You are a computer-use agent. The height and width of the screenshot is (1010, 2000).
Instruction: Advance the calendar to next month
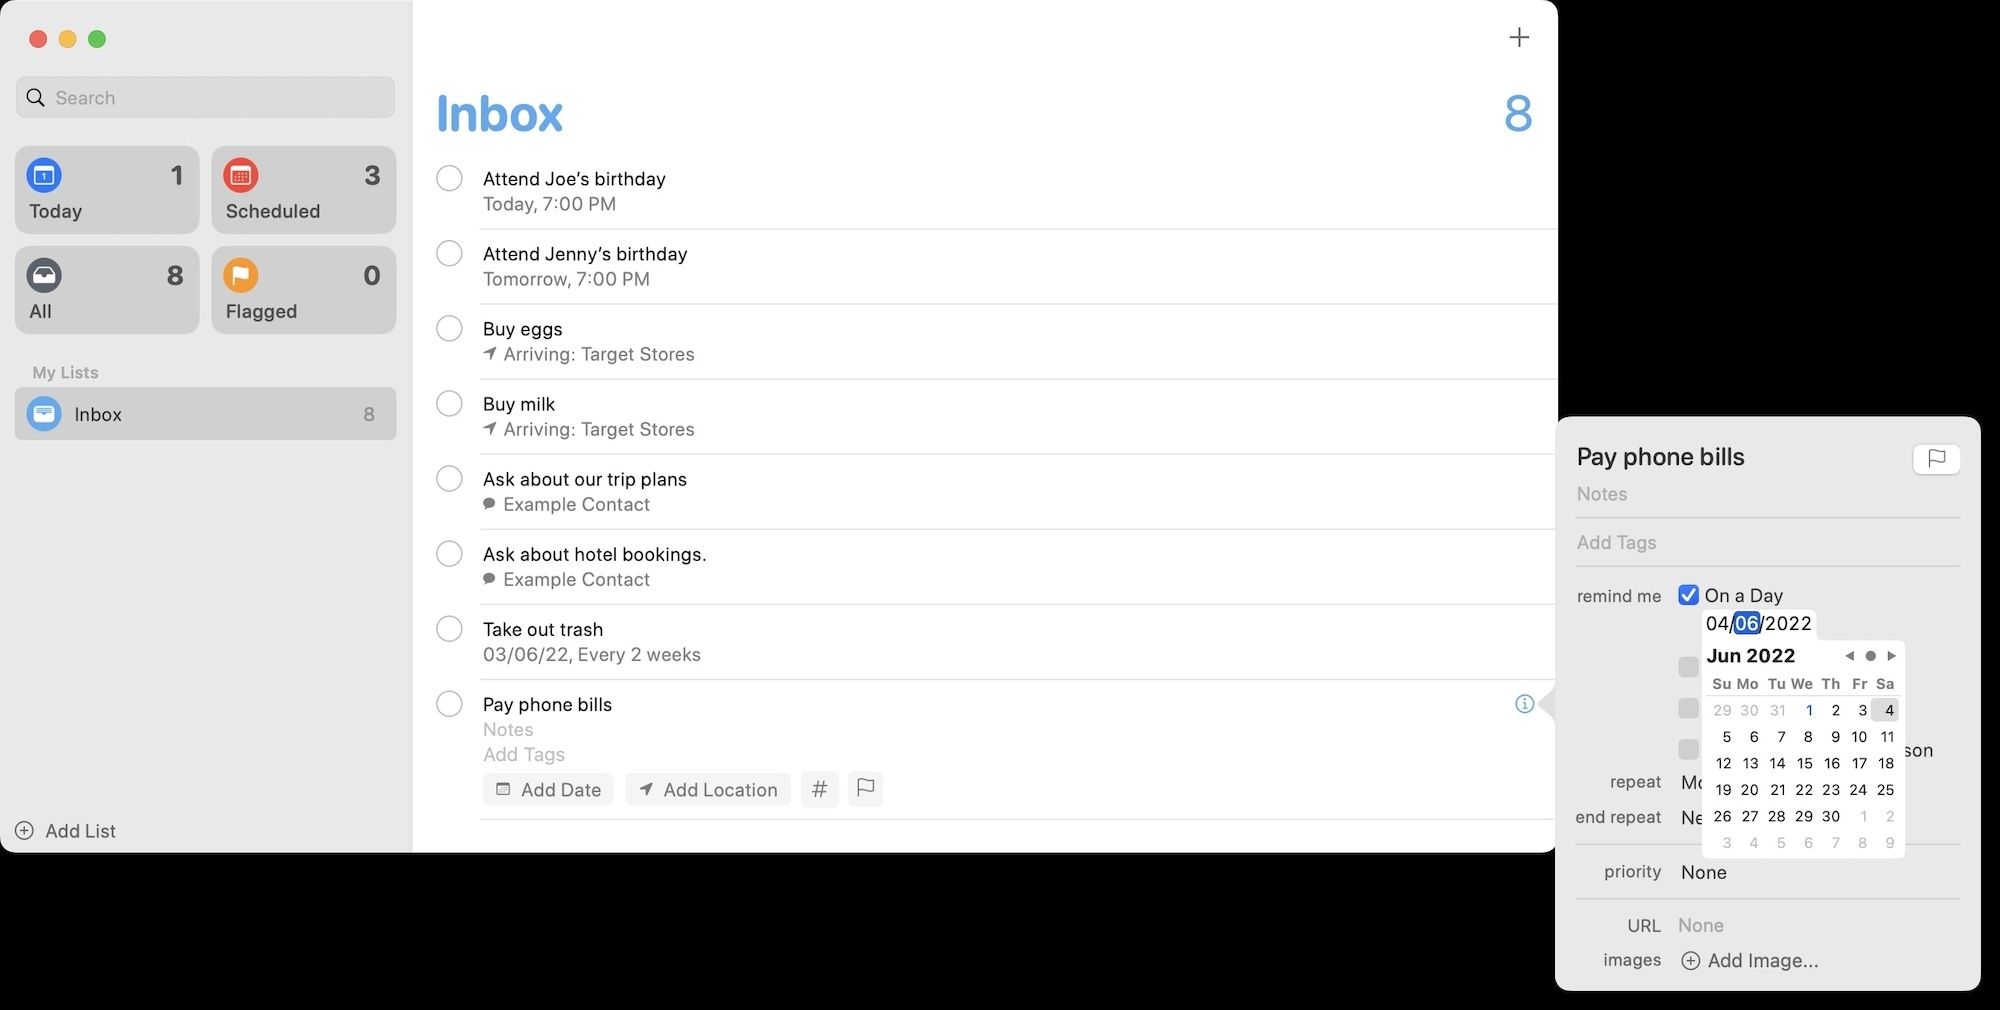(x=1891, y=655)
